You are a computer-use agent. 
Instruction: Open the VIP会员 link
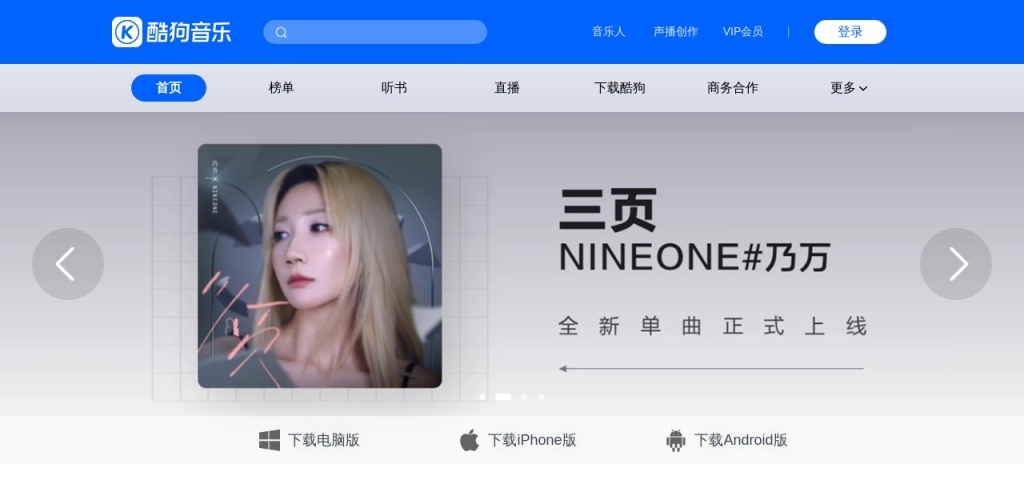743,32
